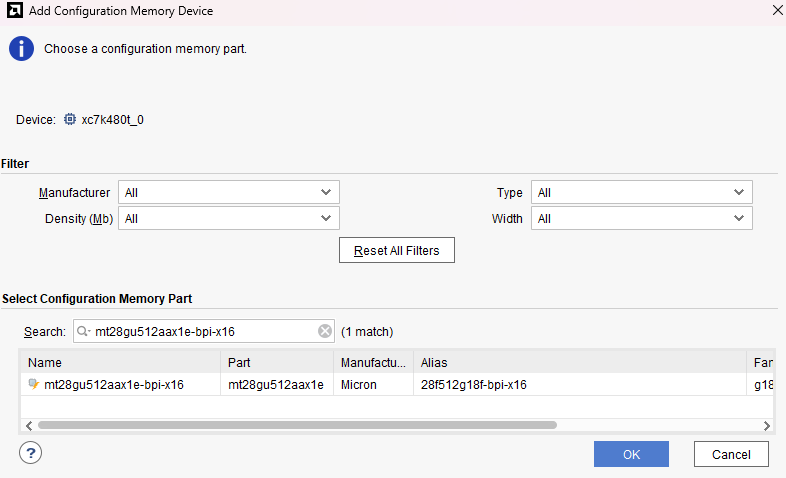Click the device name xc7k480t_0

point(113,120)
